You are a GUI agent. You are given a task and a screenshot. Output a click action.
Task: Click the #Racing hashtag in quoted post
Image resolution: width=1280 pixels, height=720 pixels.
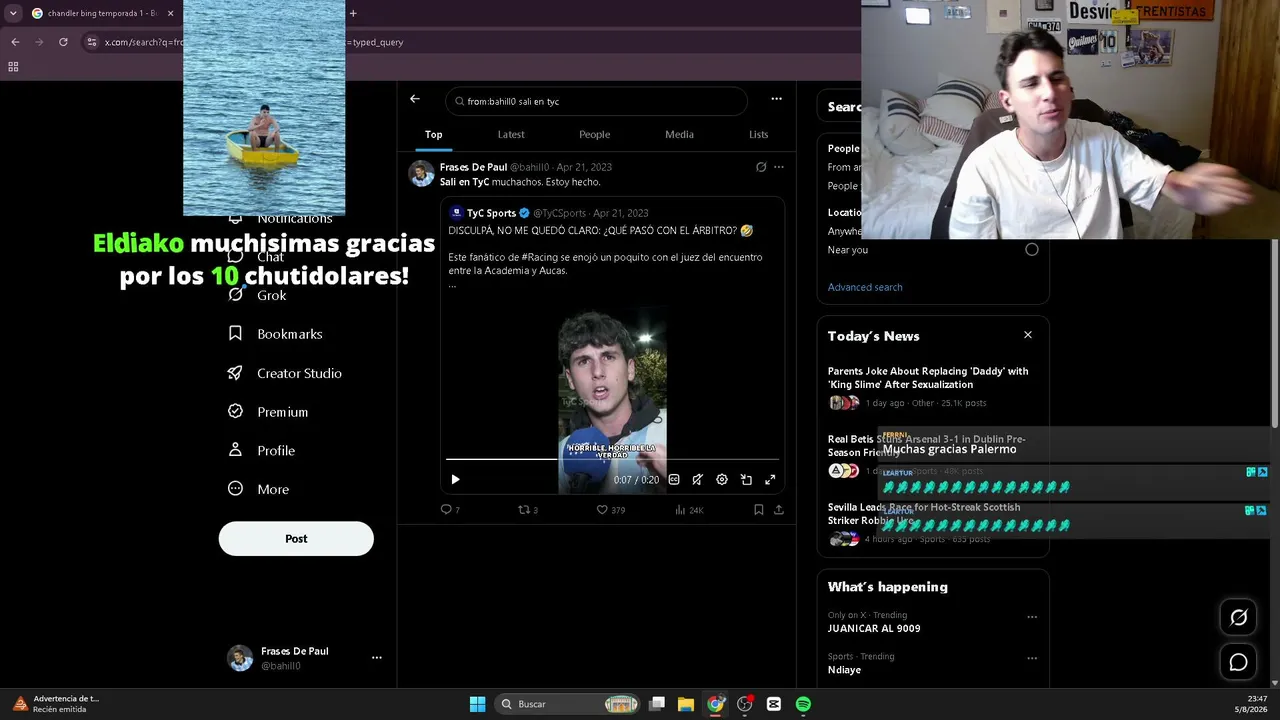(541, 257)
